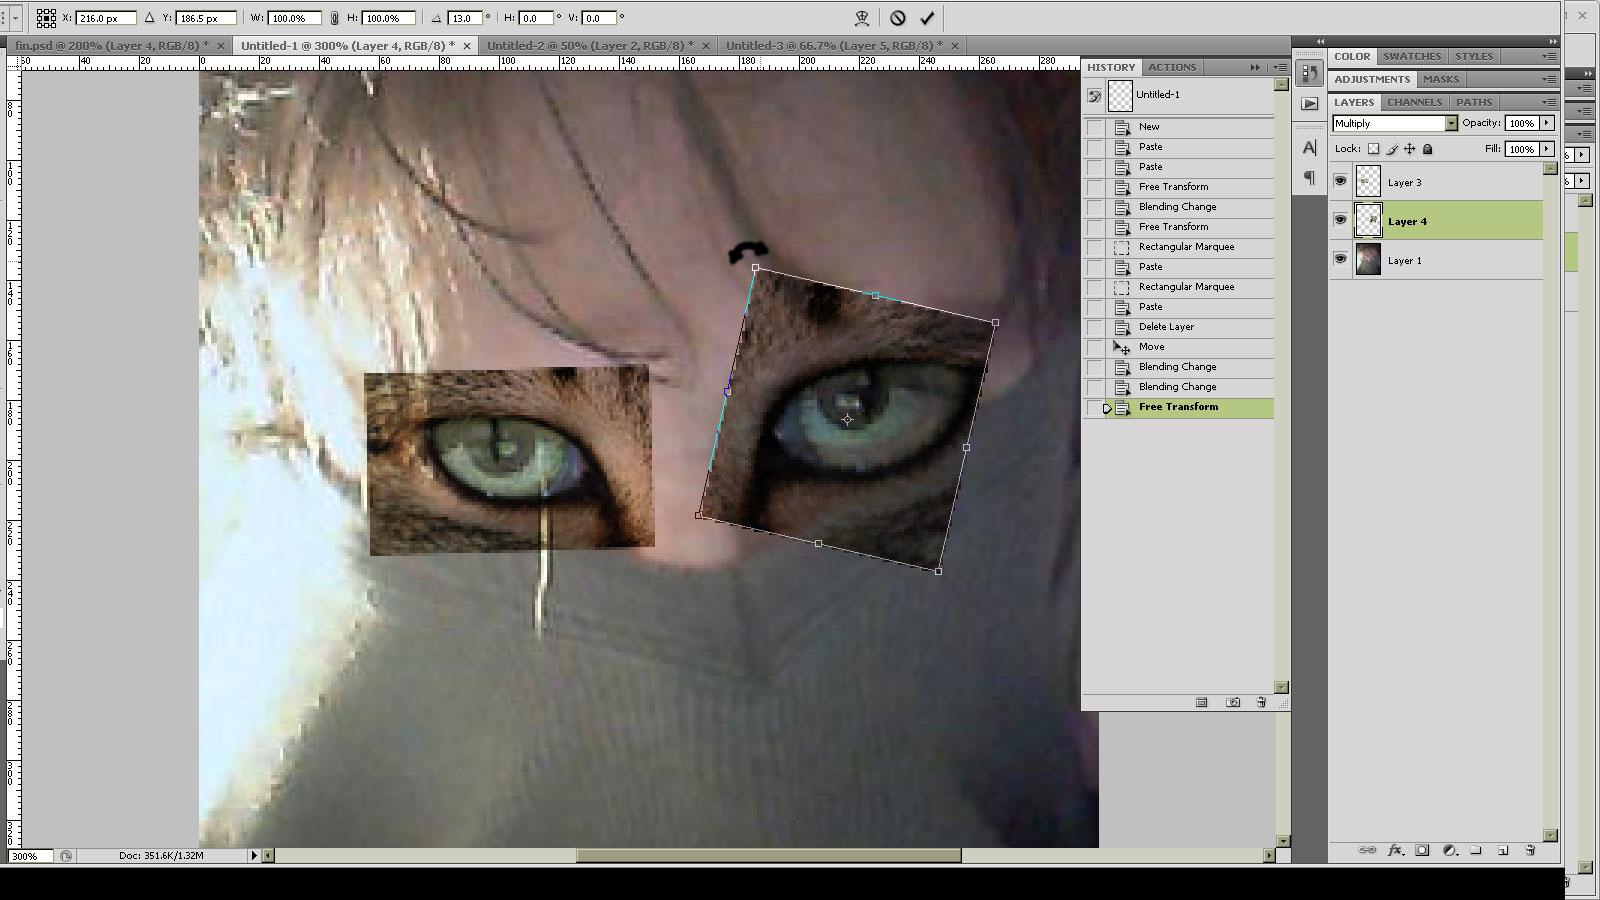1600x900 pixels.
Task: Toggle relative positioning triangle icon between X and Y
Action: (149, 18)
